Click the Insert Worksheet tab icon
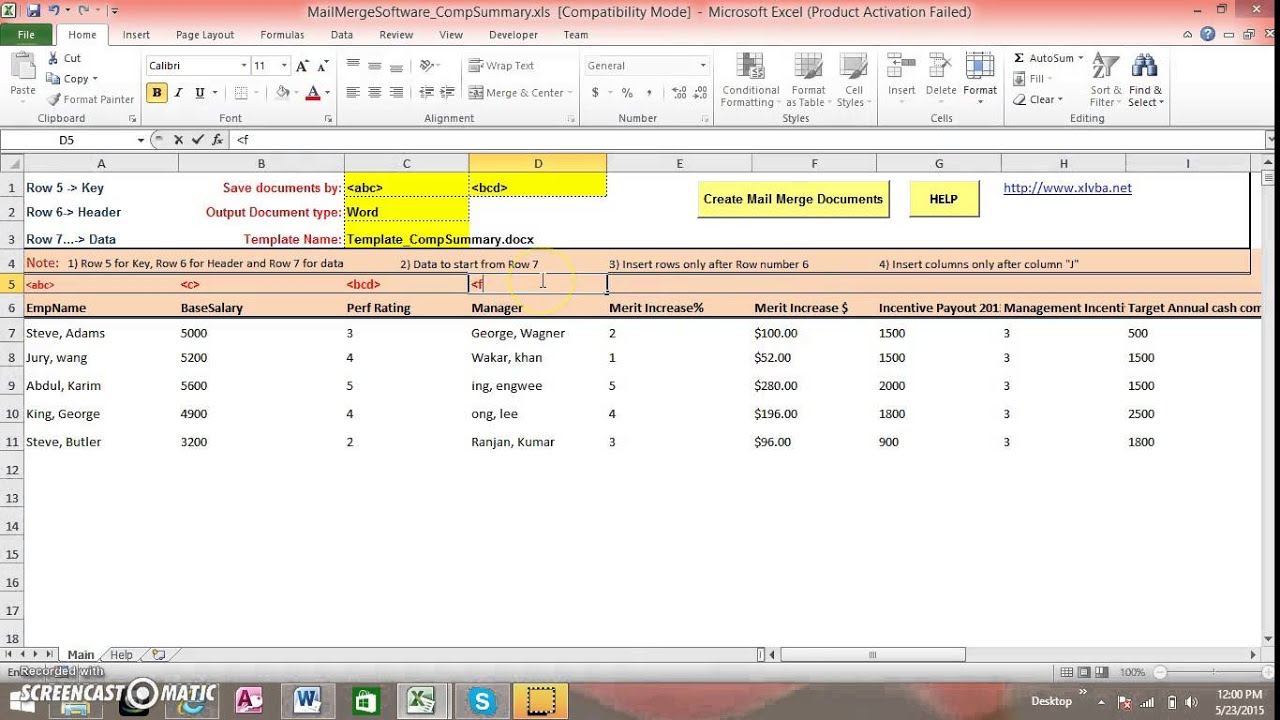 (x=157, y=655)
